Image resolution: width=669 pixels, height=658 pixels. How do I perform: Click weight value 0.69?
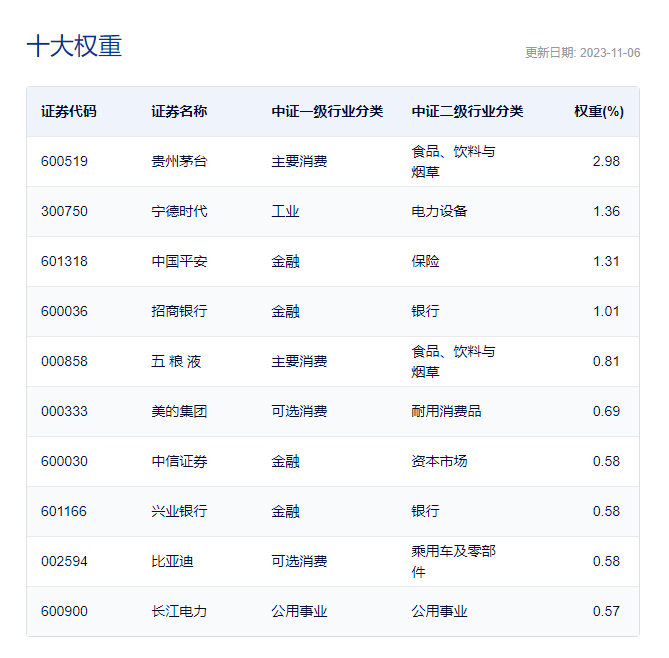coord(606,411)
